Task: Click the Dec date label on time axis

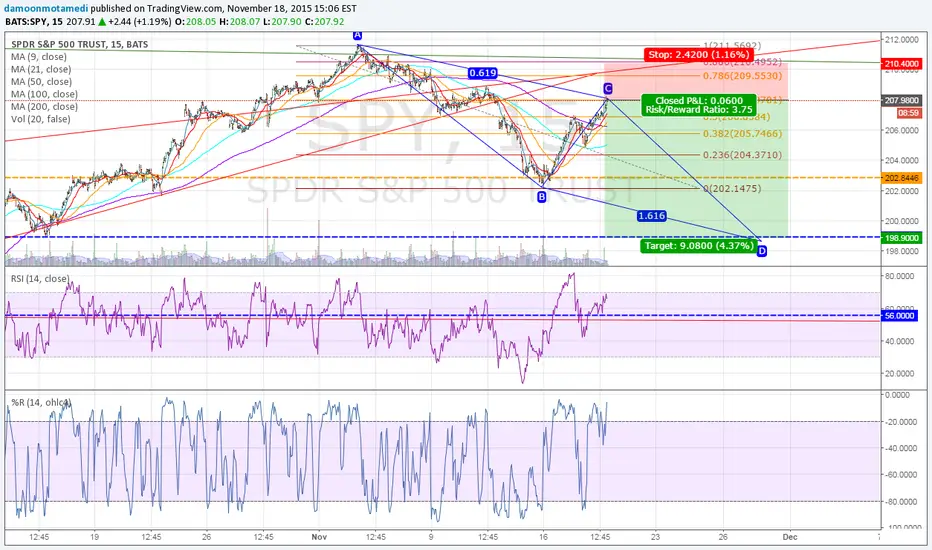Action: click(790, 537)
